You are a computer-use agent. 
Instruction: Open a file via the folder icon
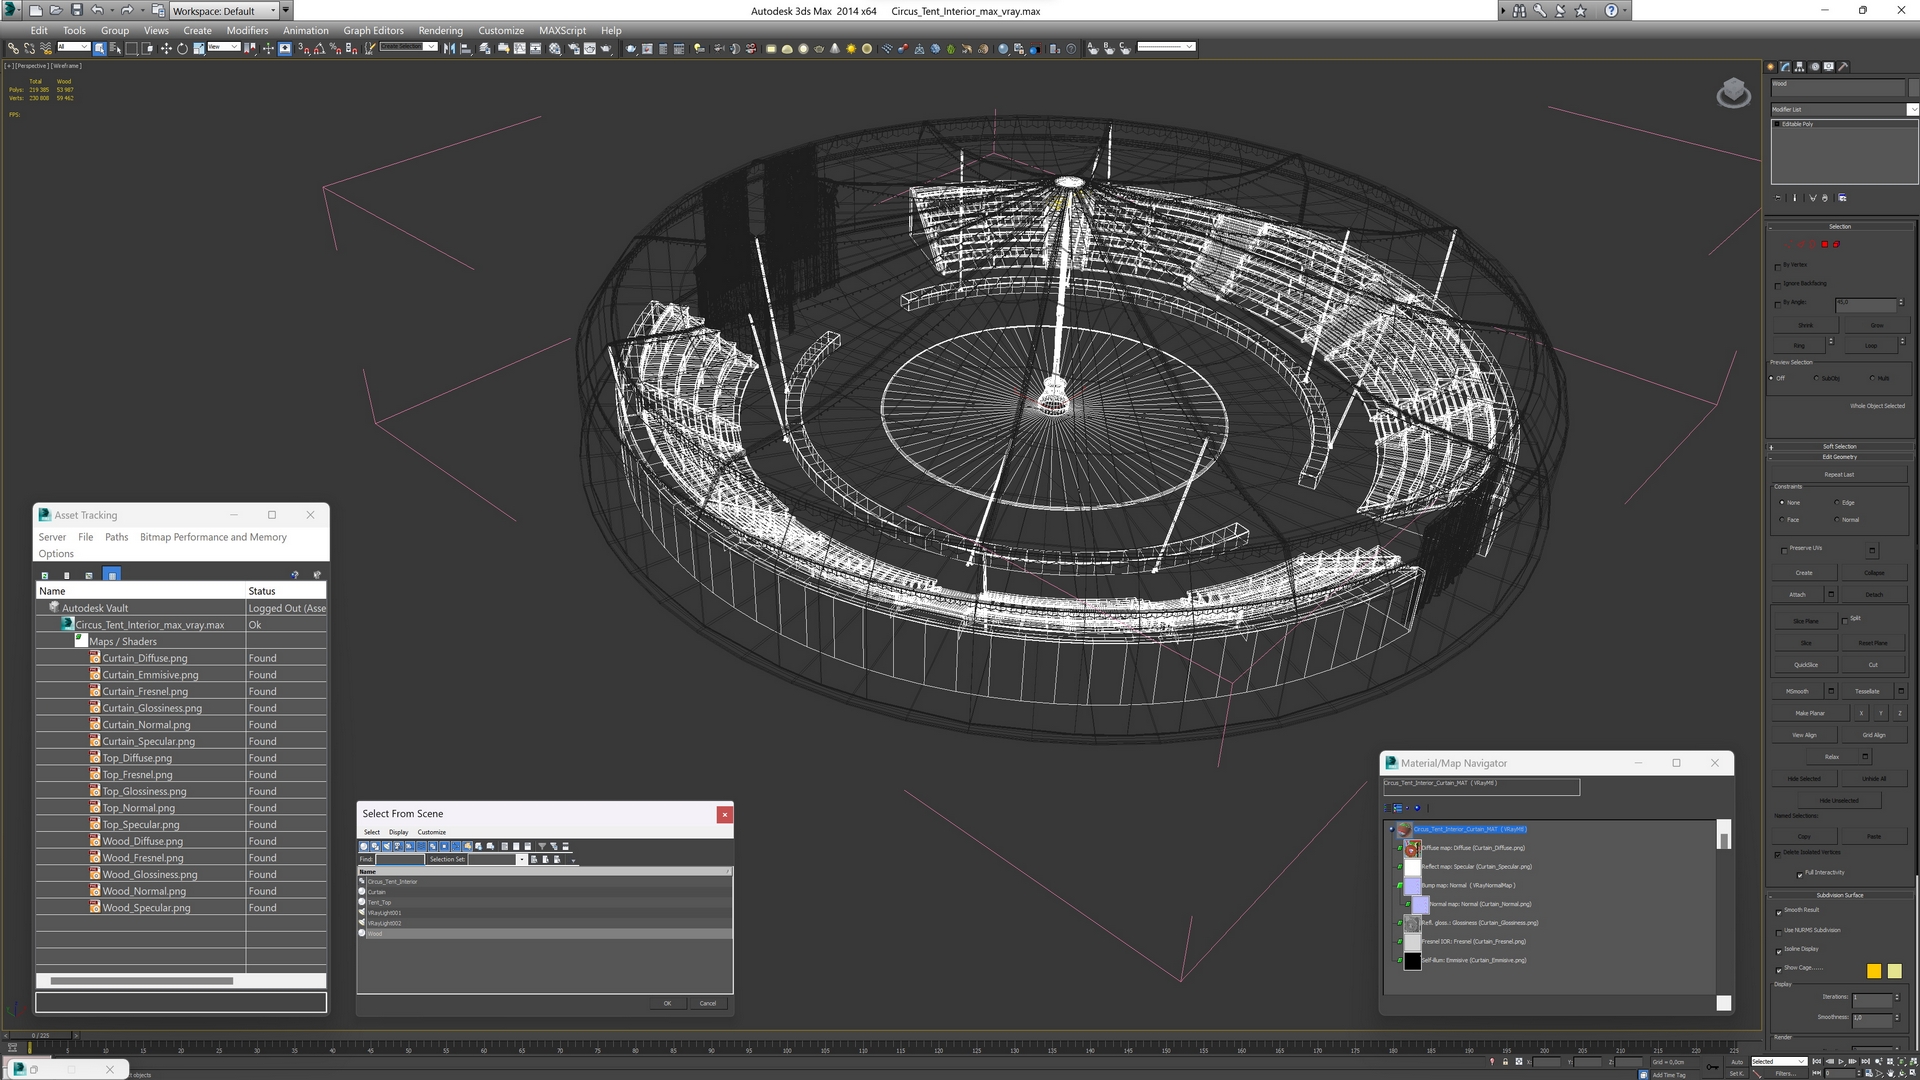click(x=56, y=10)
